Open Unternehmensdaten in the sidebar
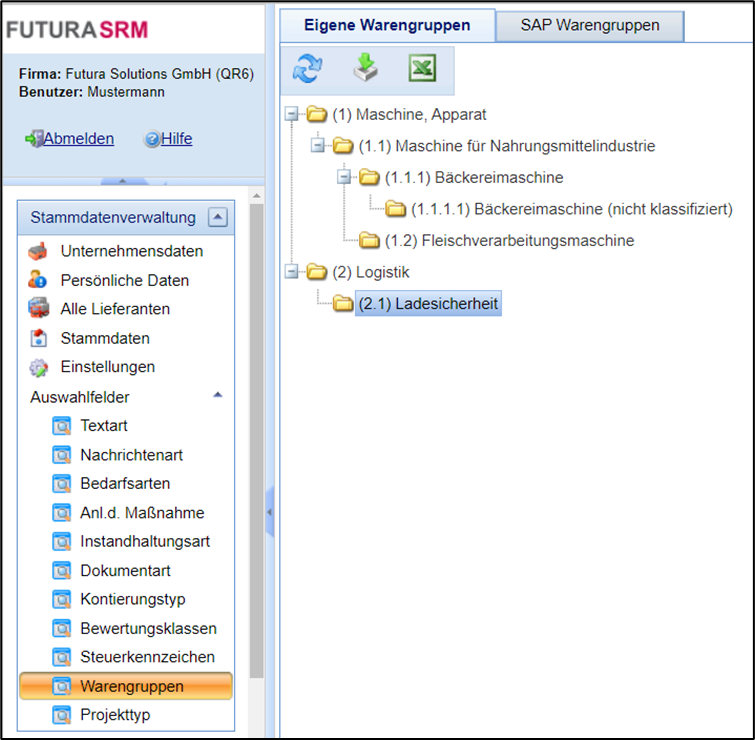This screenshot has width=755, height=740. (x=131, y=251)
